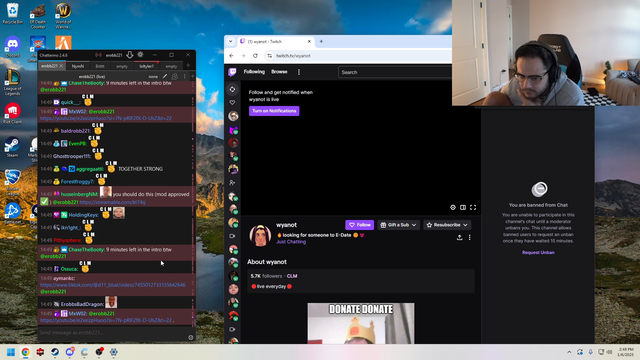The height and width of the screenshot is (360, 640).
Task: Click wyanot's profile avatar
Action: (x=260, y=235)
